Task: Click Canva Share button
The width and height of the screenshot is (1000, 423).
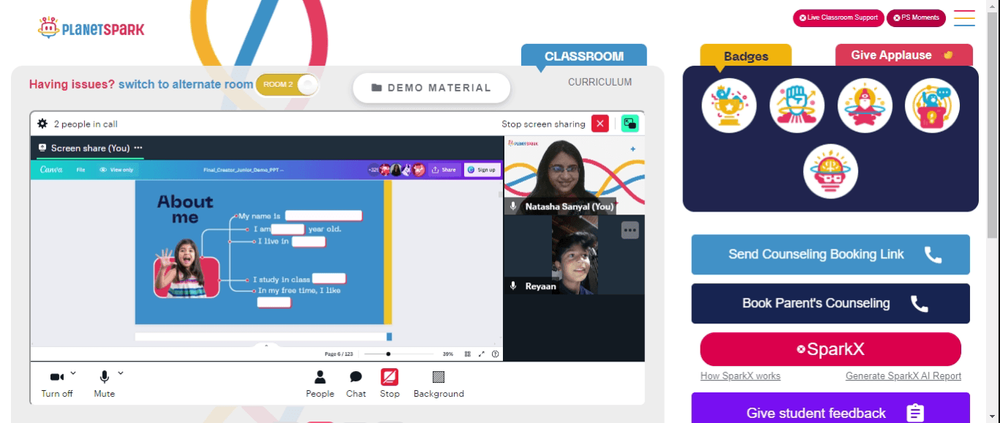Action: tap(444, 170)
